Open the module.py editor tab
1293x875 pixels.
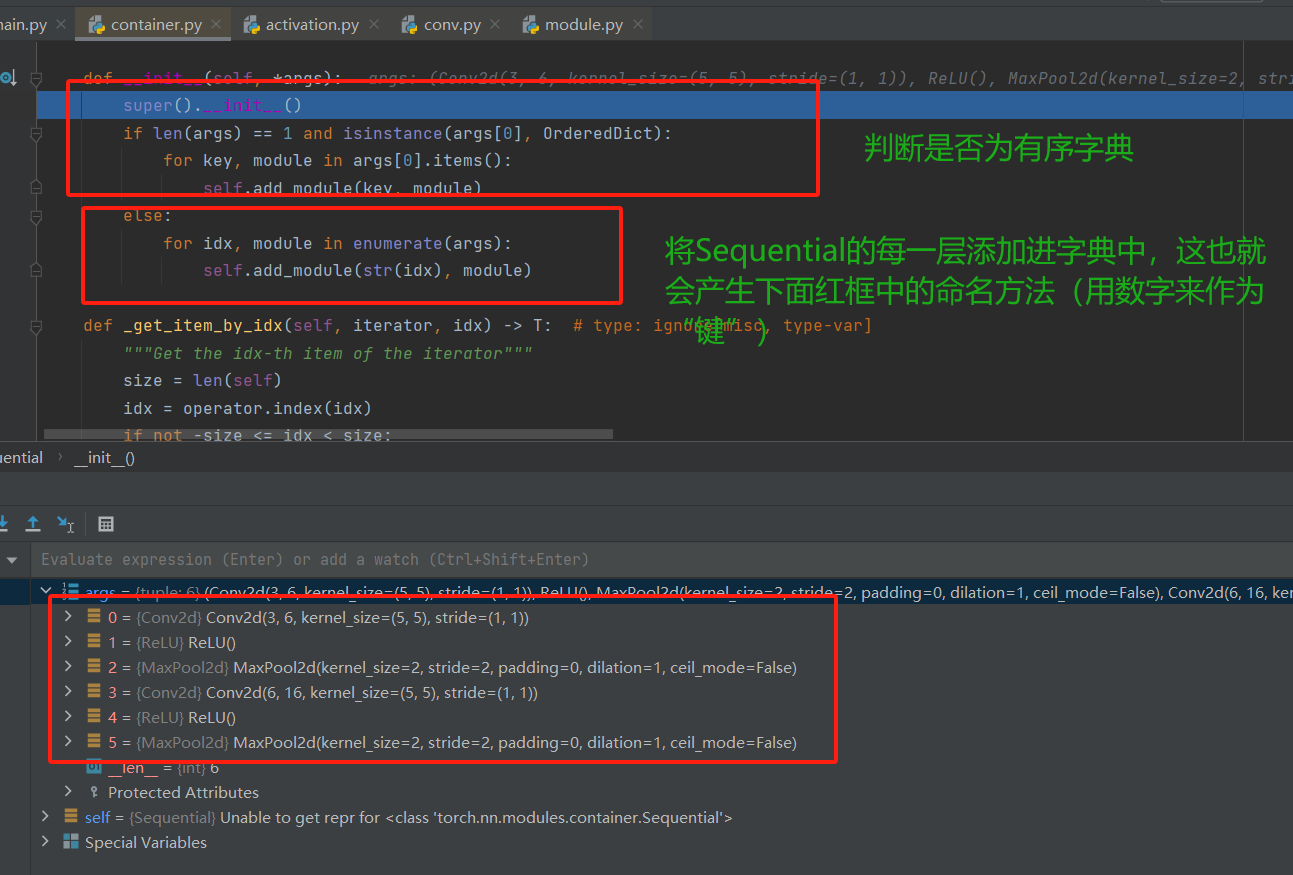[583, 25]
